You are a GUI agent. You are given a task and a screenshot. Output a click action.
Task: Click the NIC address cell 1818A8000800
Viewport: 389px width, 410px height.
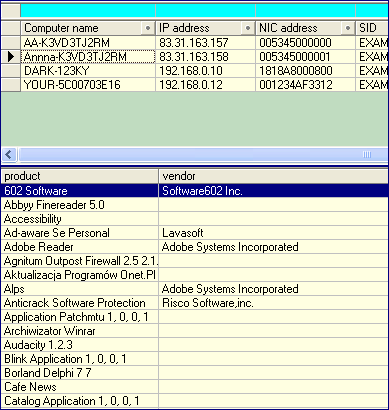coord(305,71)
